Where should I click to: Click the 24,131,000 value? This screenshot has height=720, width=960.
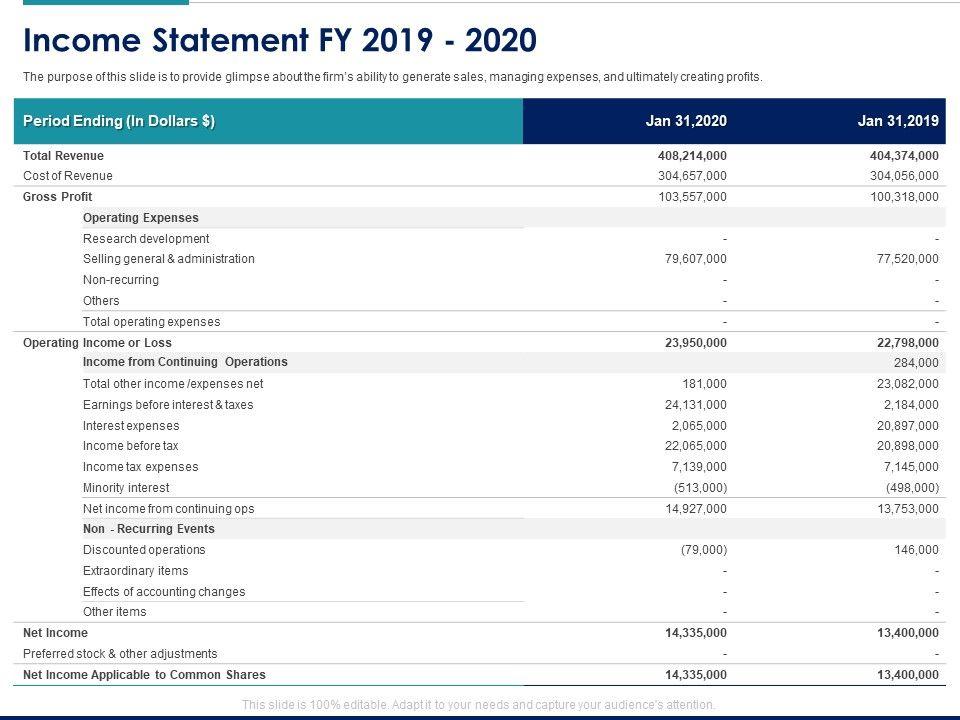[696, 405]
